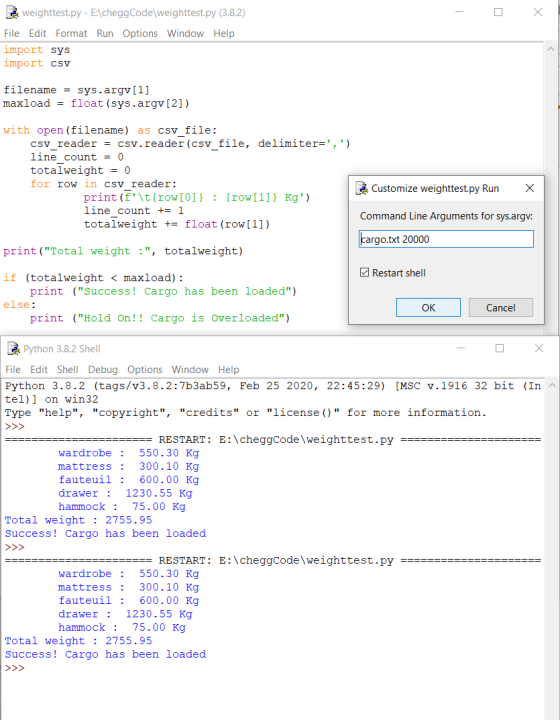Click the 'line_count = 0' code line
This screenshot has width=560, height=720.
77,157
